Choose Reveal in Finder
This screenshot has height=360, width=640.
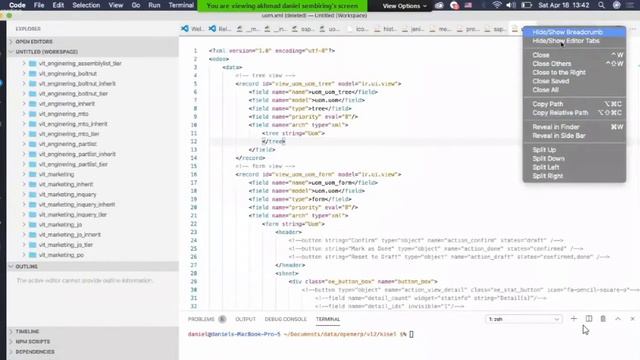click(x=574, y=127)
